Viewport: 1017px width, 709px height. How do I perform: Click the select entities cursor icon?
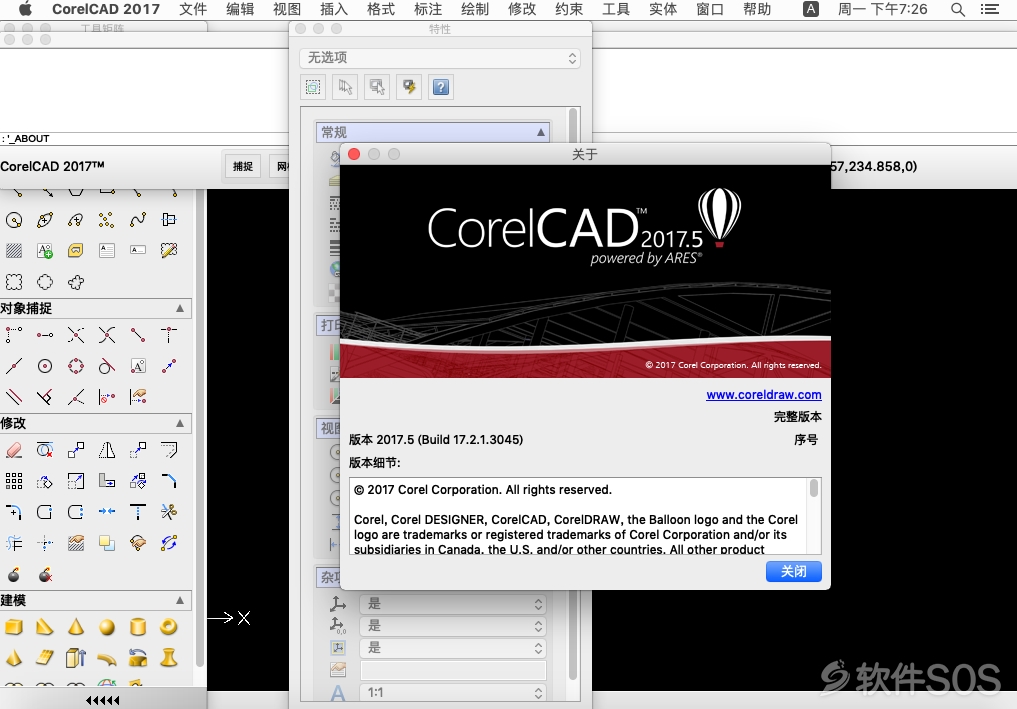pyautogui.click(x=345, y=87)
